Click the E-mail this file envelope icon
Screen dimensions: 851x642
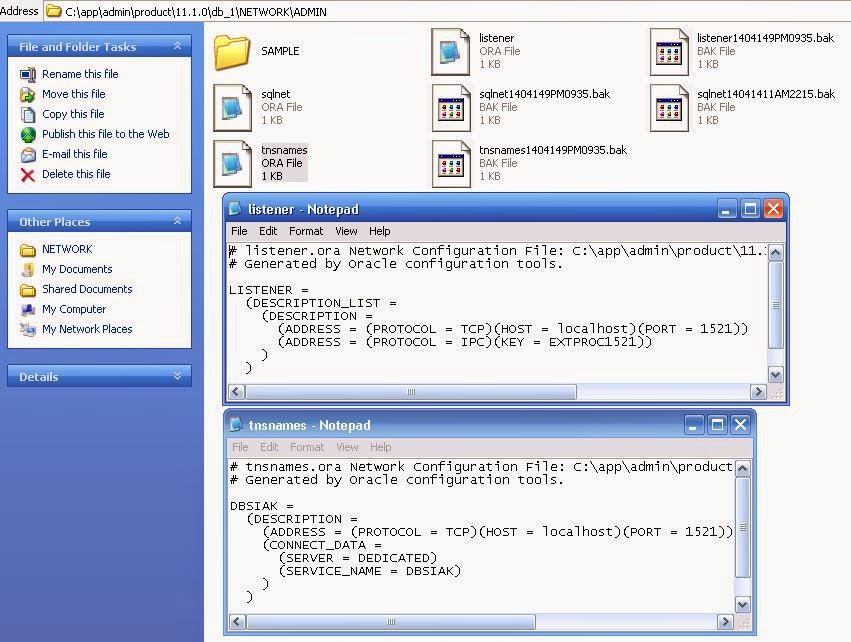(x=28, y=155)
